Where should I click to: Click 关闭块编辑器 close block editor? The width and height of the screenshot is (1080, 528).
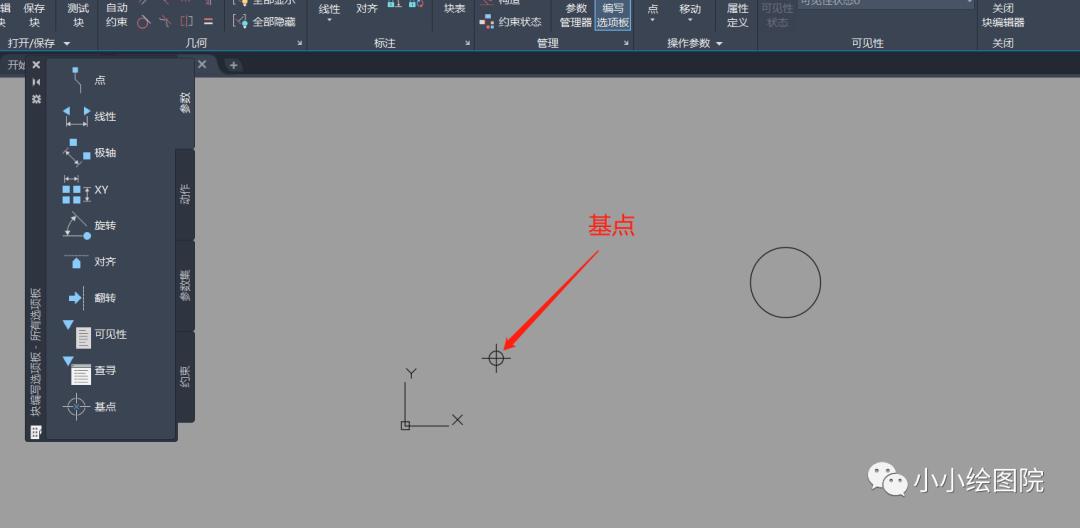pyautogui.click(x=1003, y=14)
